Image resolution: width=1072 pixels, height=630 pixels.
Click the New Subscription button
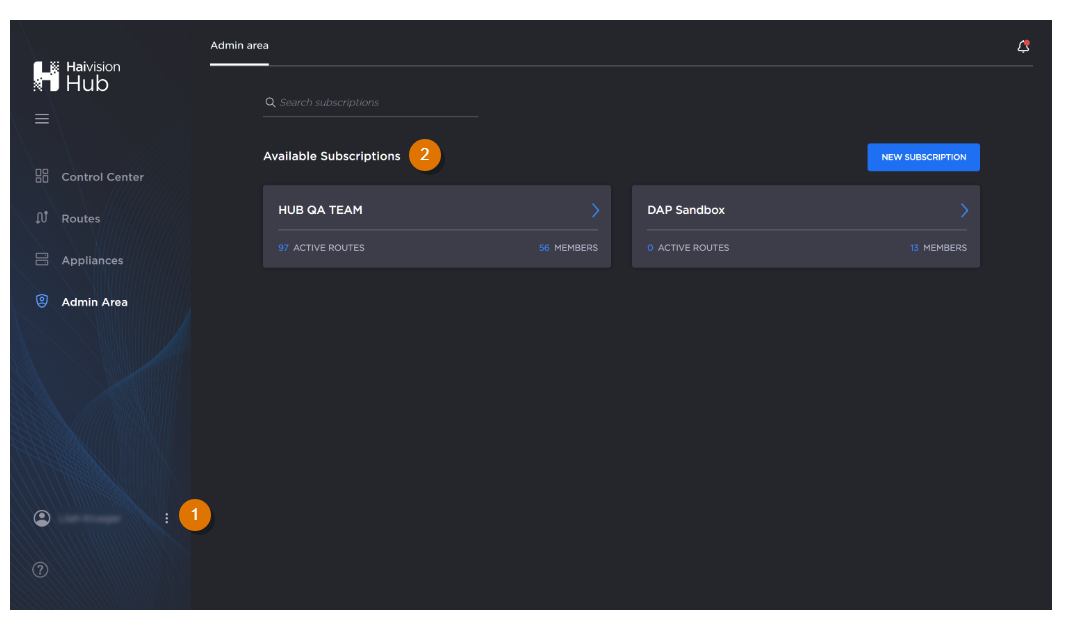[x=923, y=157]
